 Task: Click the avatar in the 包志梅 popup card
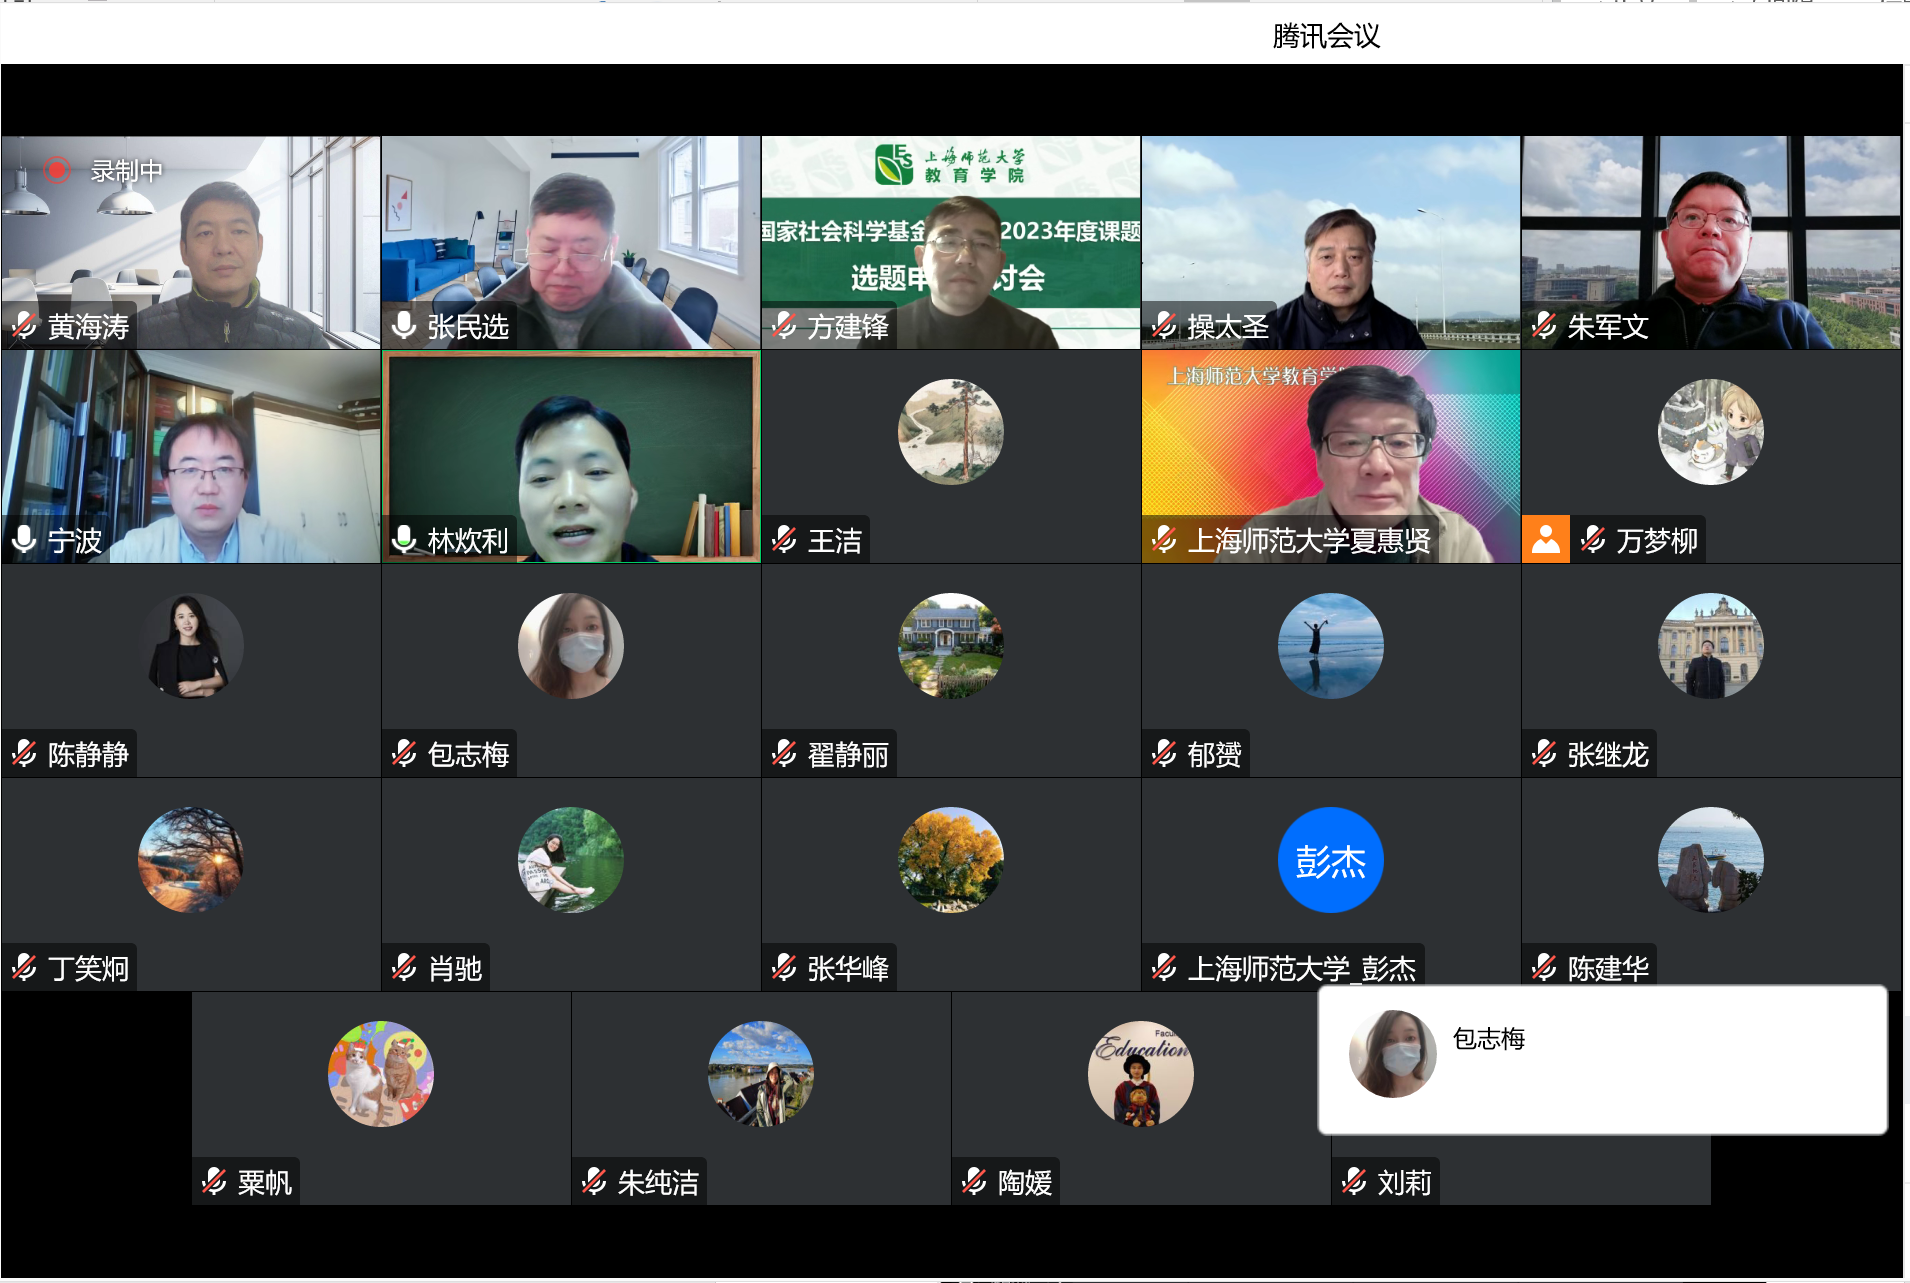1392,1054
